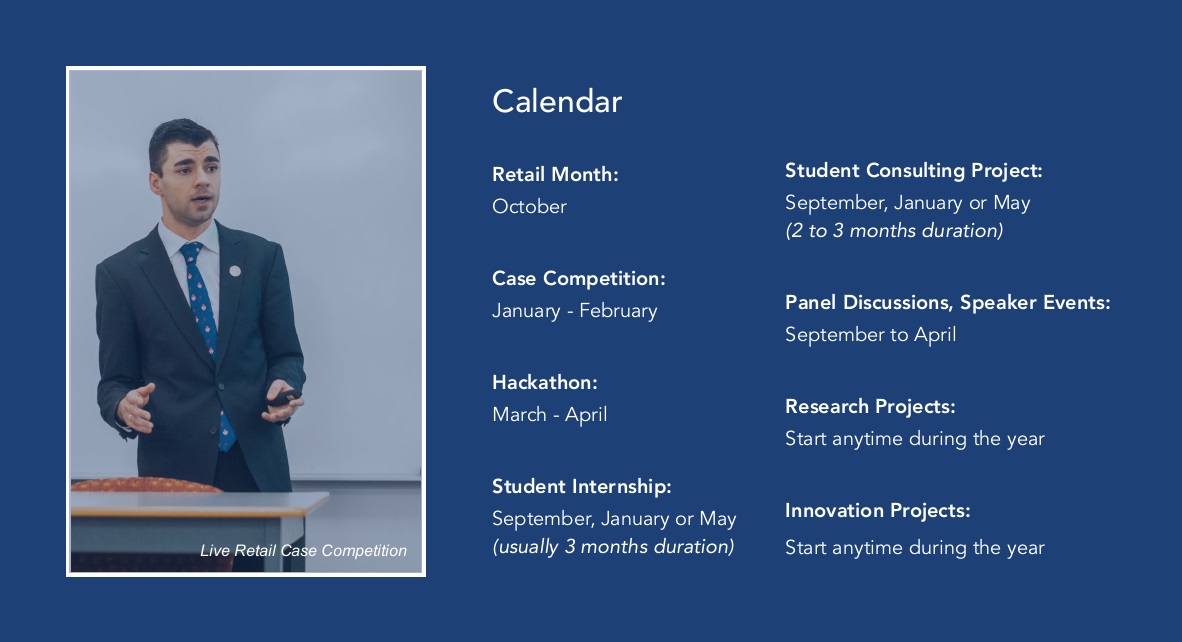Click the 'Student Internship:' heading

click(x=581, y=486)
